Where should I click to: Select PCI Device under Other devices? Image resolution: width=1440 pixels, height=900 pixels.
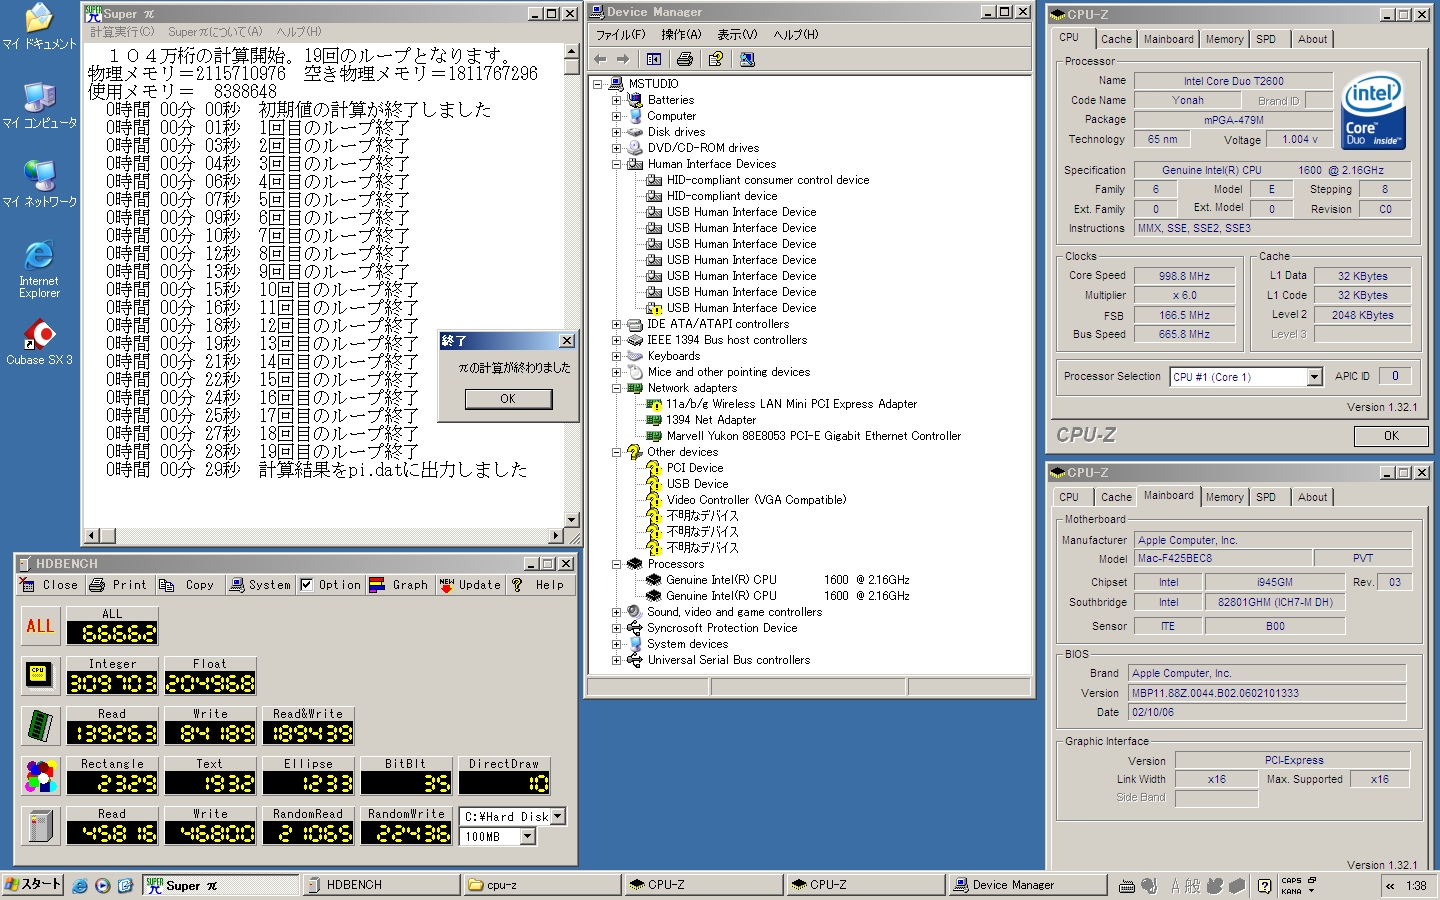pos(695,468)
